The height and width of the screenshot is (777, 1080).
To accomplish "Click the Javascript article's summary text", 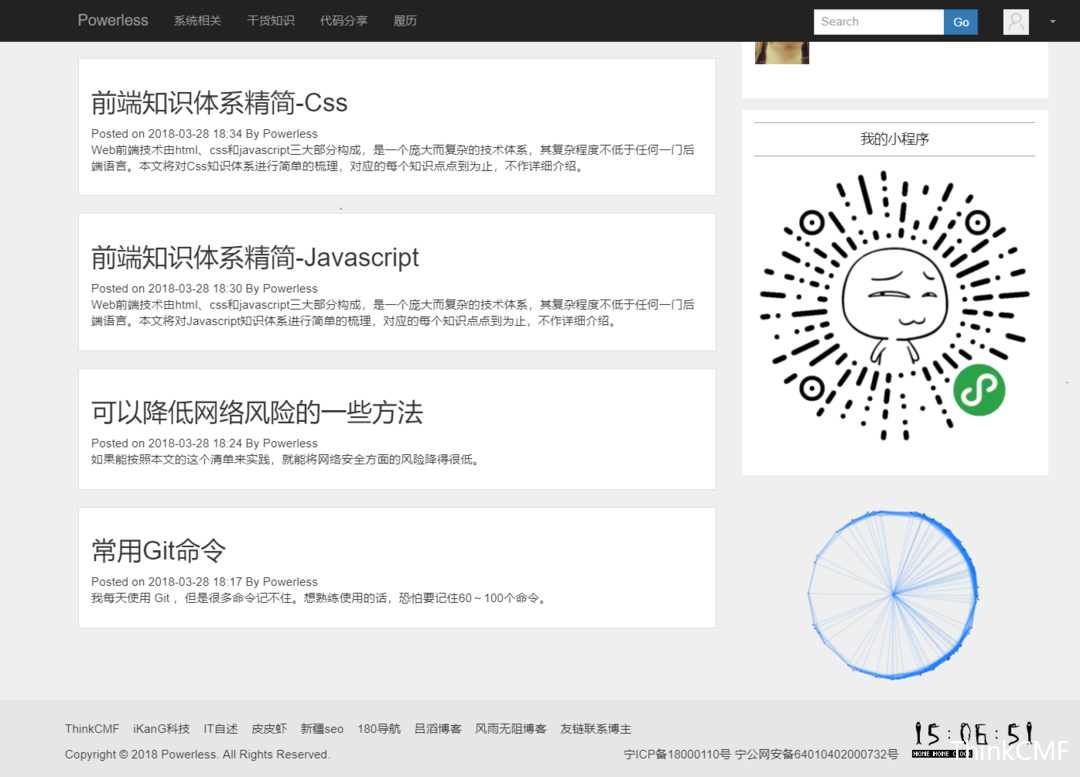I will (393, 313).
